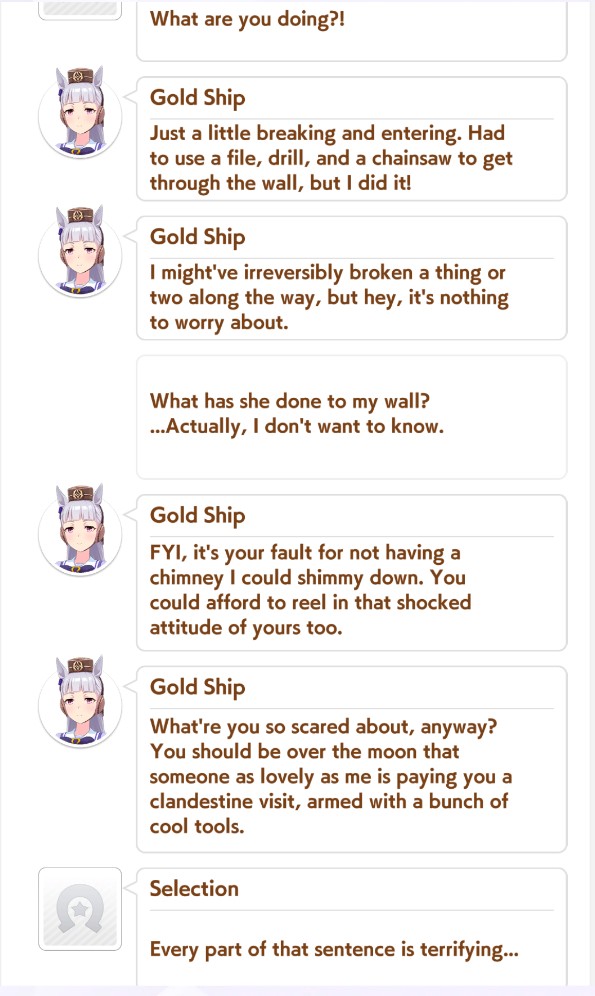Click the 'FYI, it's your fault' message bubble
Screen dimensions: 595x996
[x=351, y=572]
